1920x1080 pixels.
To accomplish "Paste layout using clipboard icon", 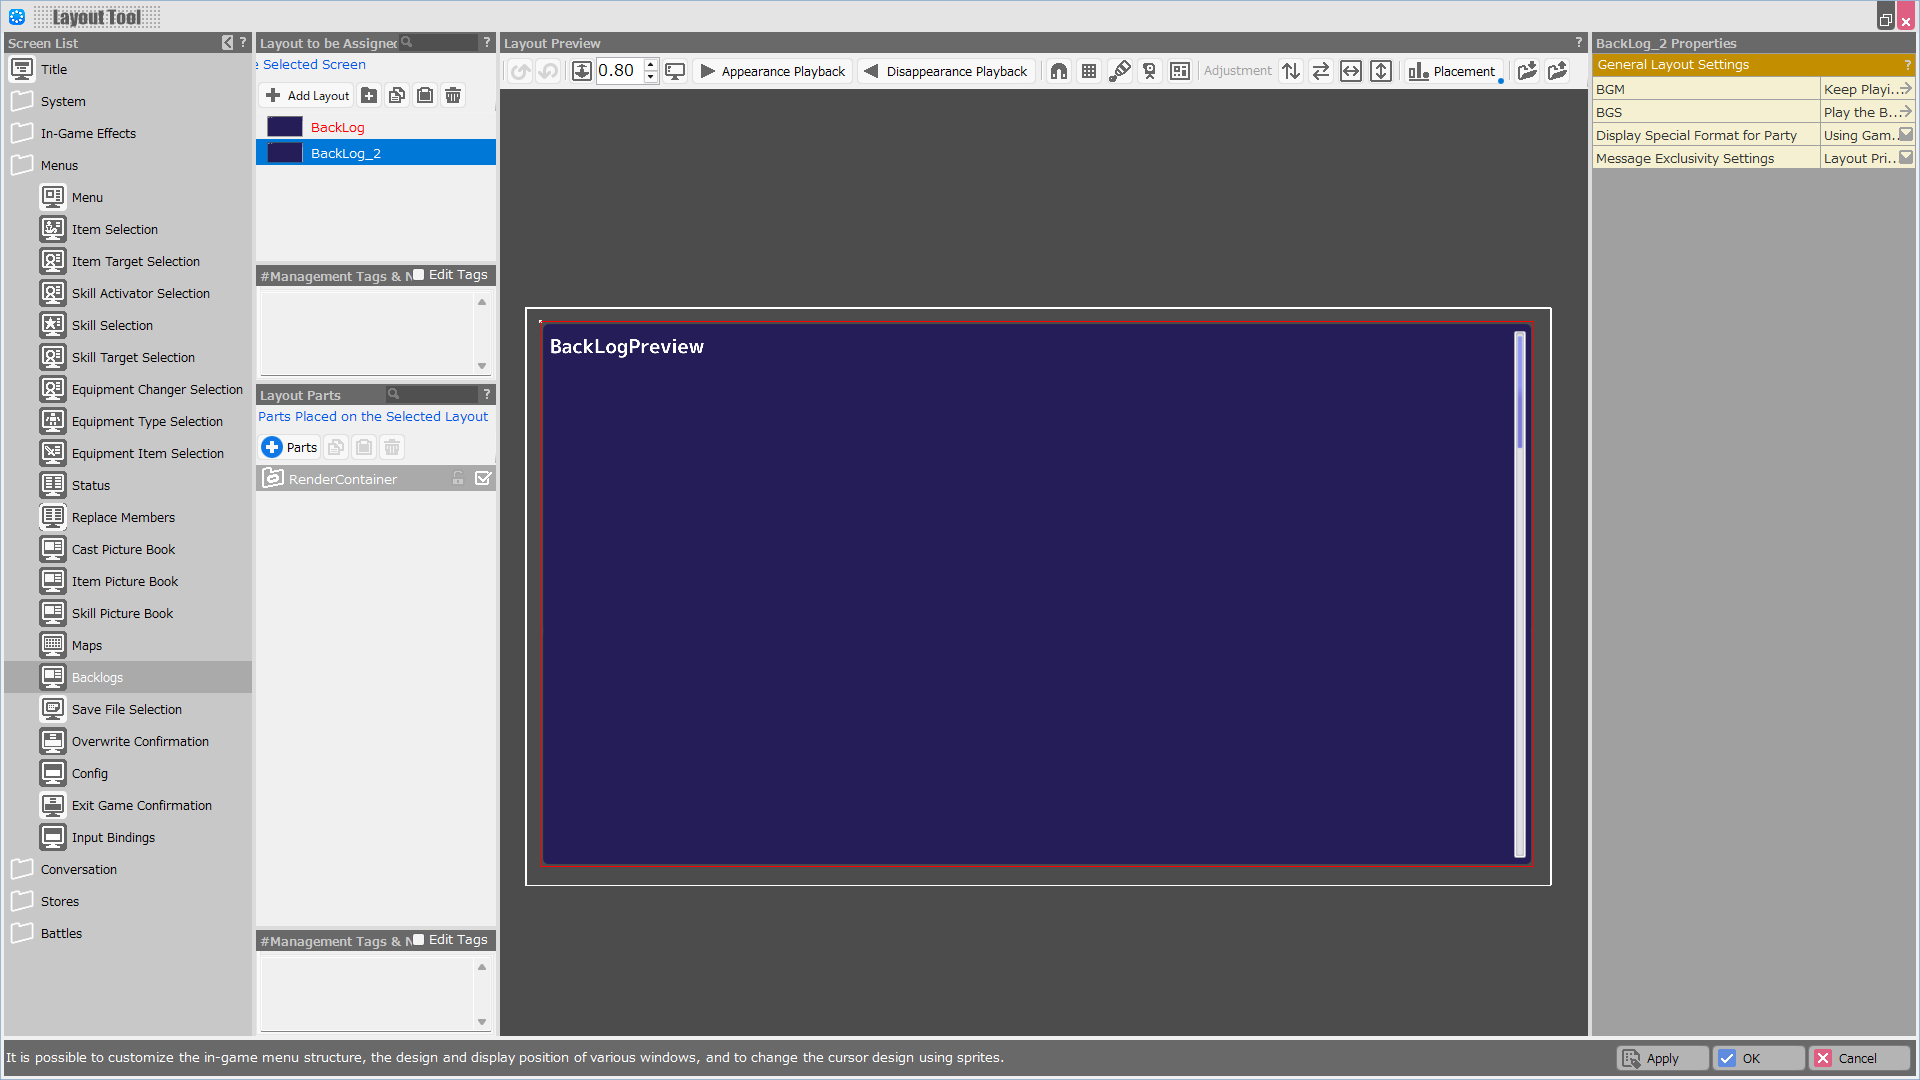I will [x=425, y=95].
